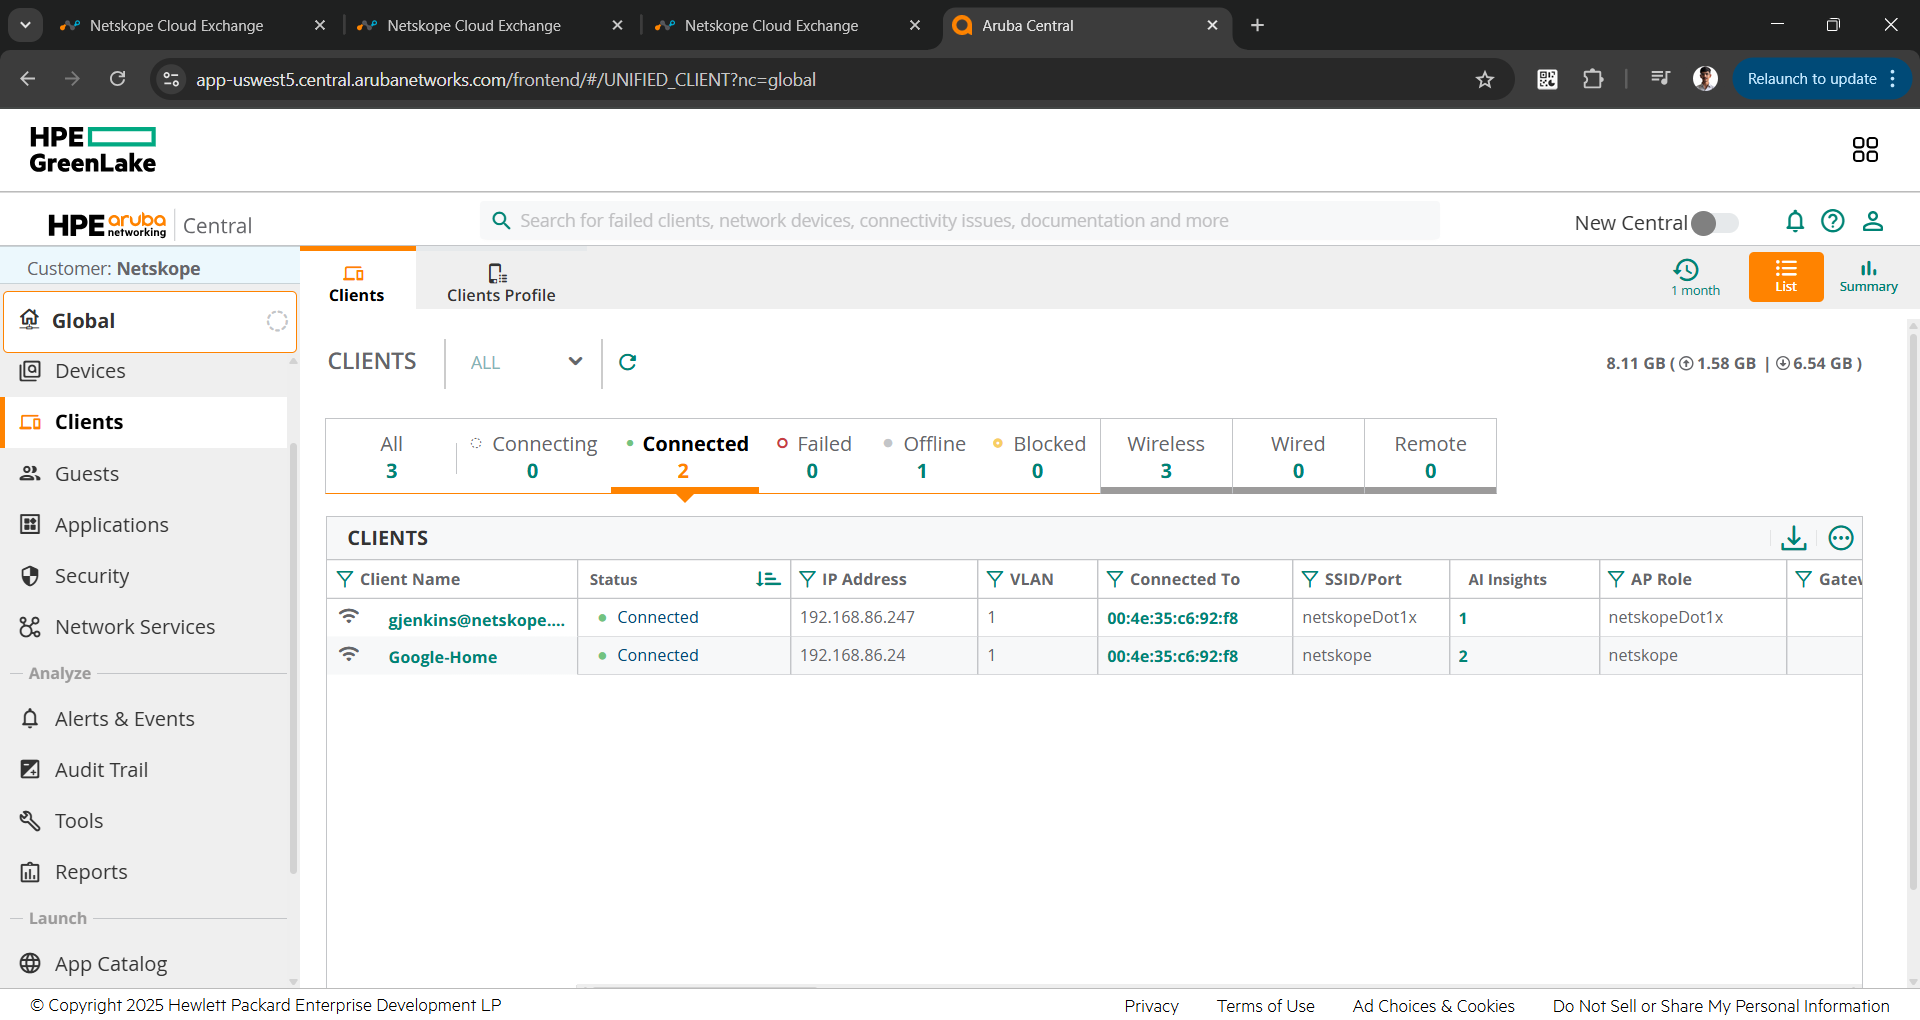This screenshot has height=1020, width=1920.
Task: Filter by IP Address column icon
Action: point(808,579)
